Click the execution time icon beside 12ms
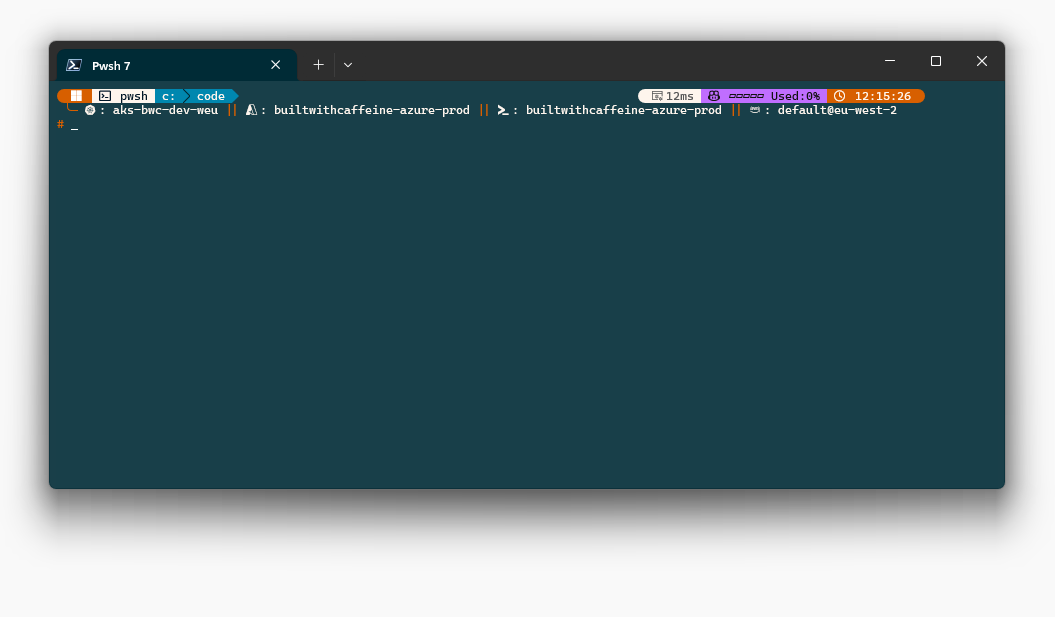 coord(657,96)
